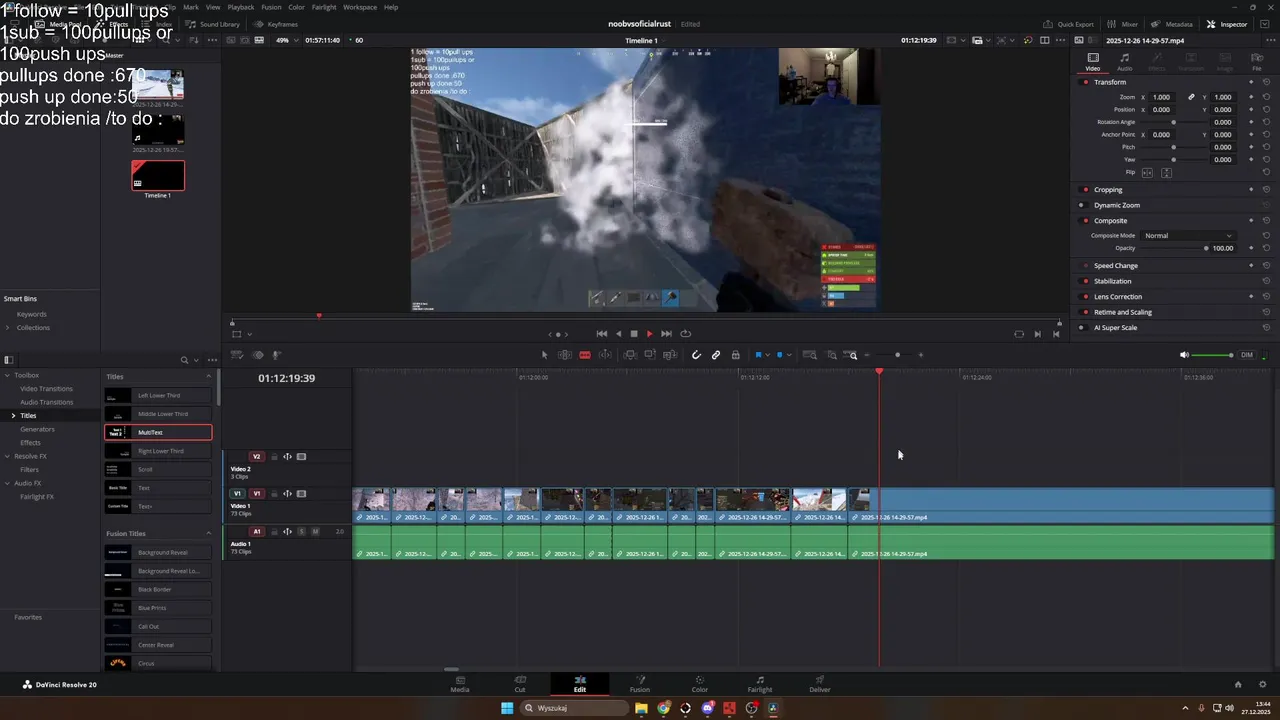Click the Zoom X value field
The image size is (1280, 720).
(1162, 97)
